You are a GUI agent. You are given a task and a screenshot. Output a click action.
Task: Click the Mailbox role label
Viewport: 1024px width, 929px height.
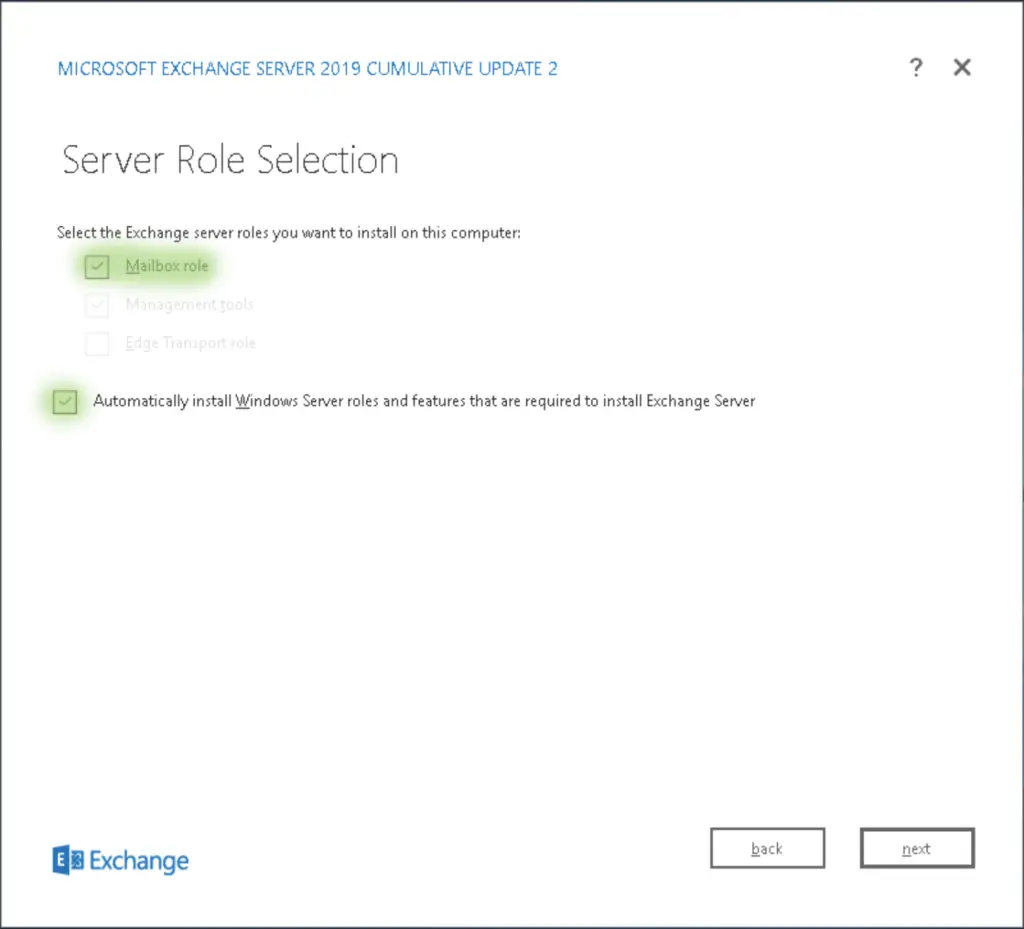click(x=167, y=266)
